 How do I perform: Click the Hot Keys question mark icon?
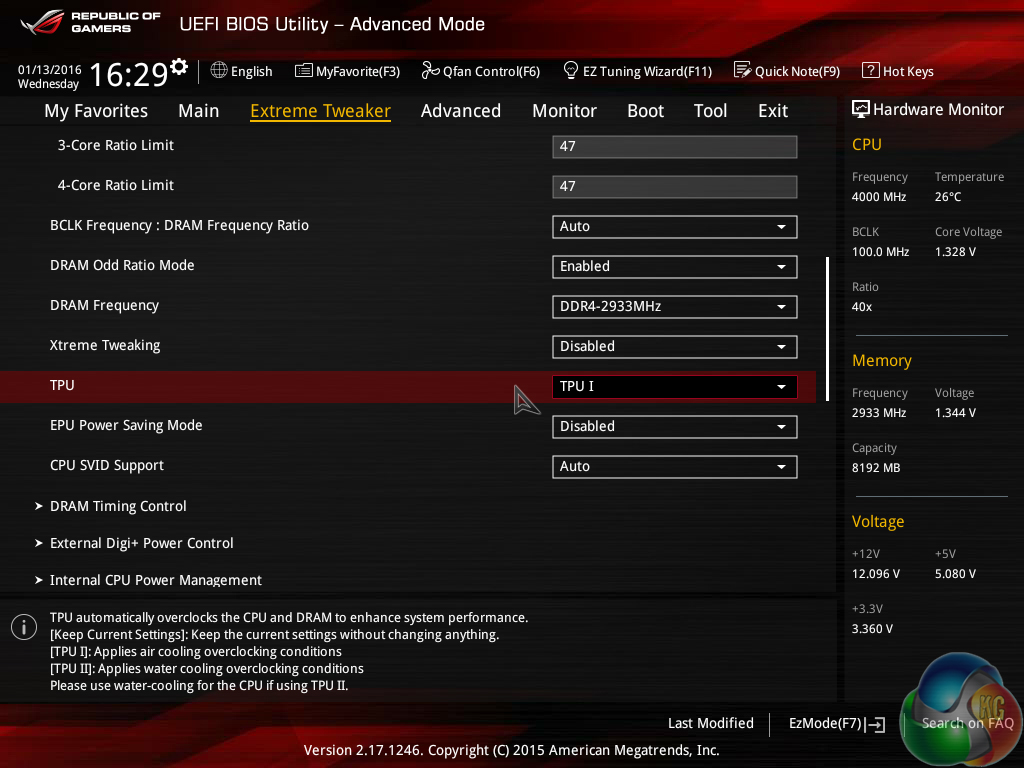point(871,70)
